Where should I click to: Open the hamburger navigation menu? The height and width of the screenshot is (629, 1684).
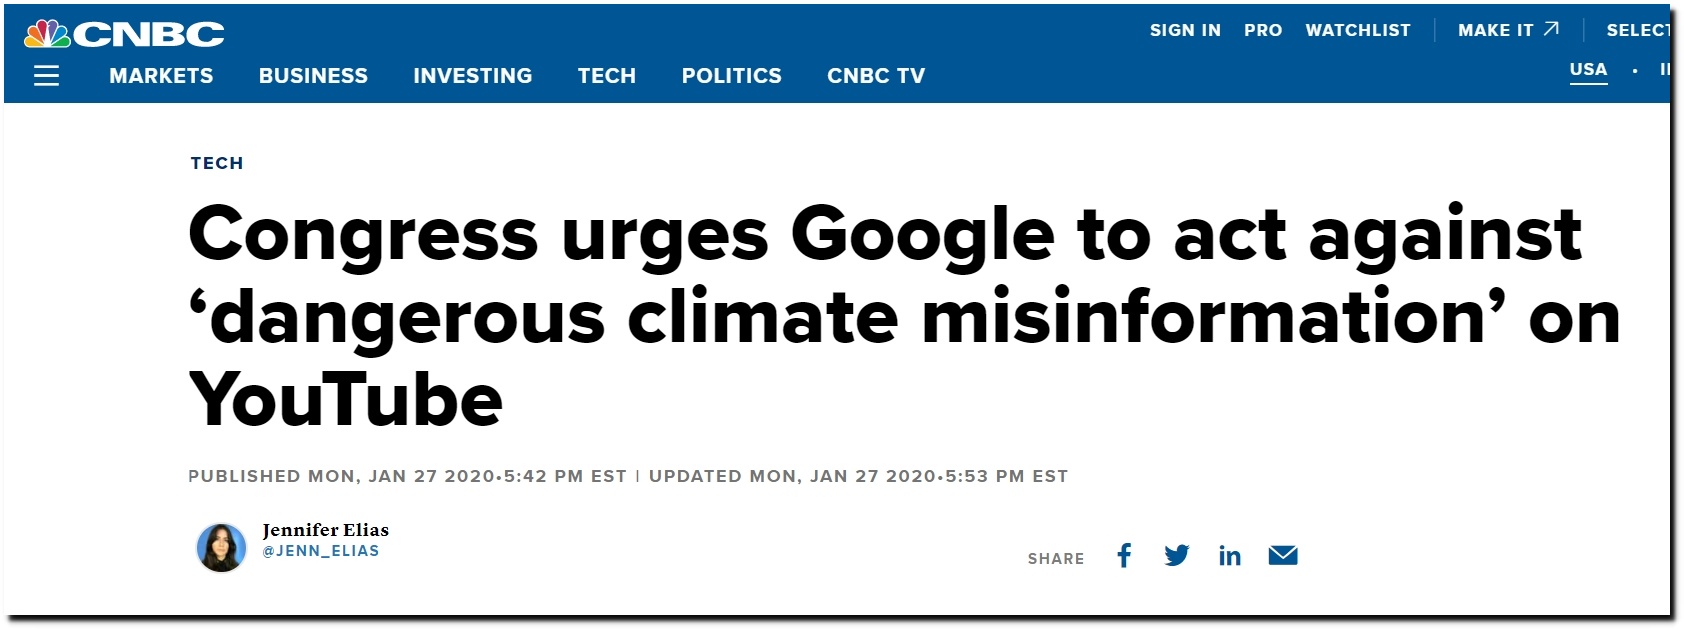[46, 76]
